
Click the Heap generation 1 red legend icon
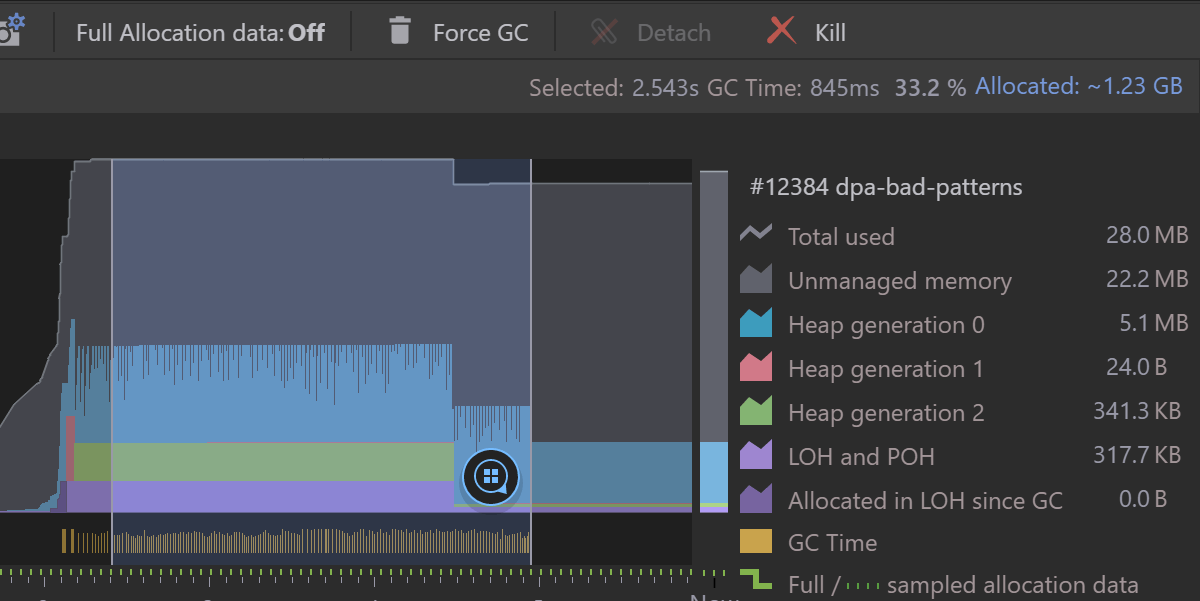[x=756, y=367]
